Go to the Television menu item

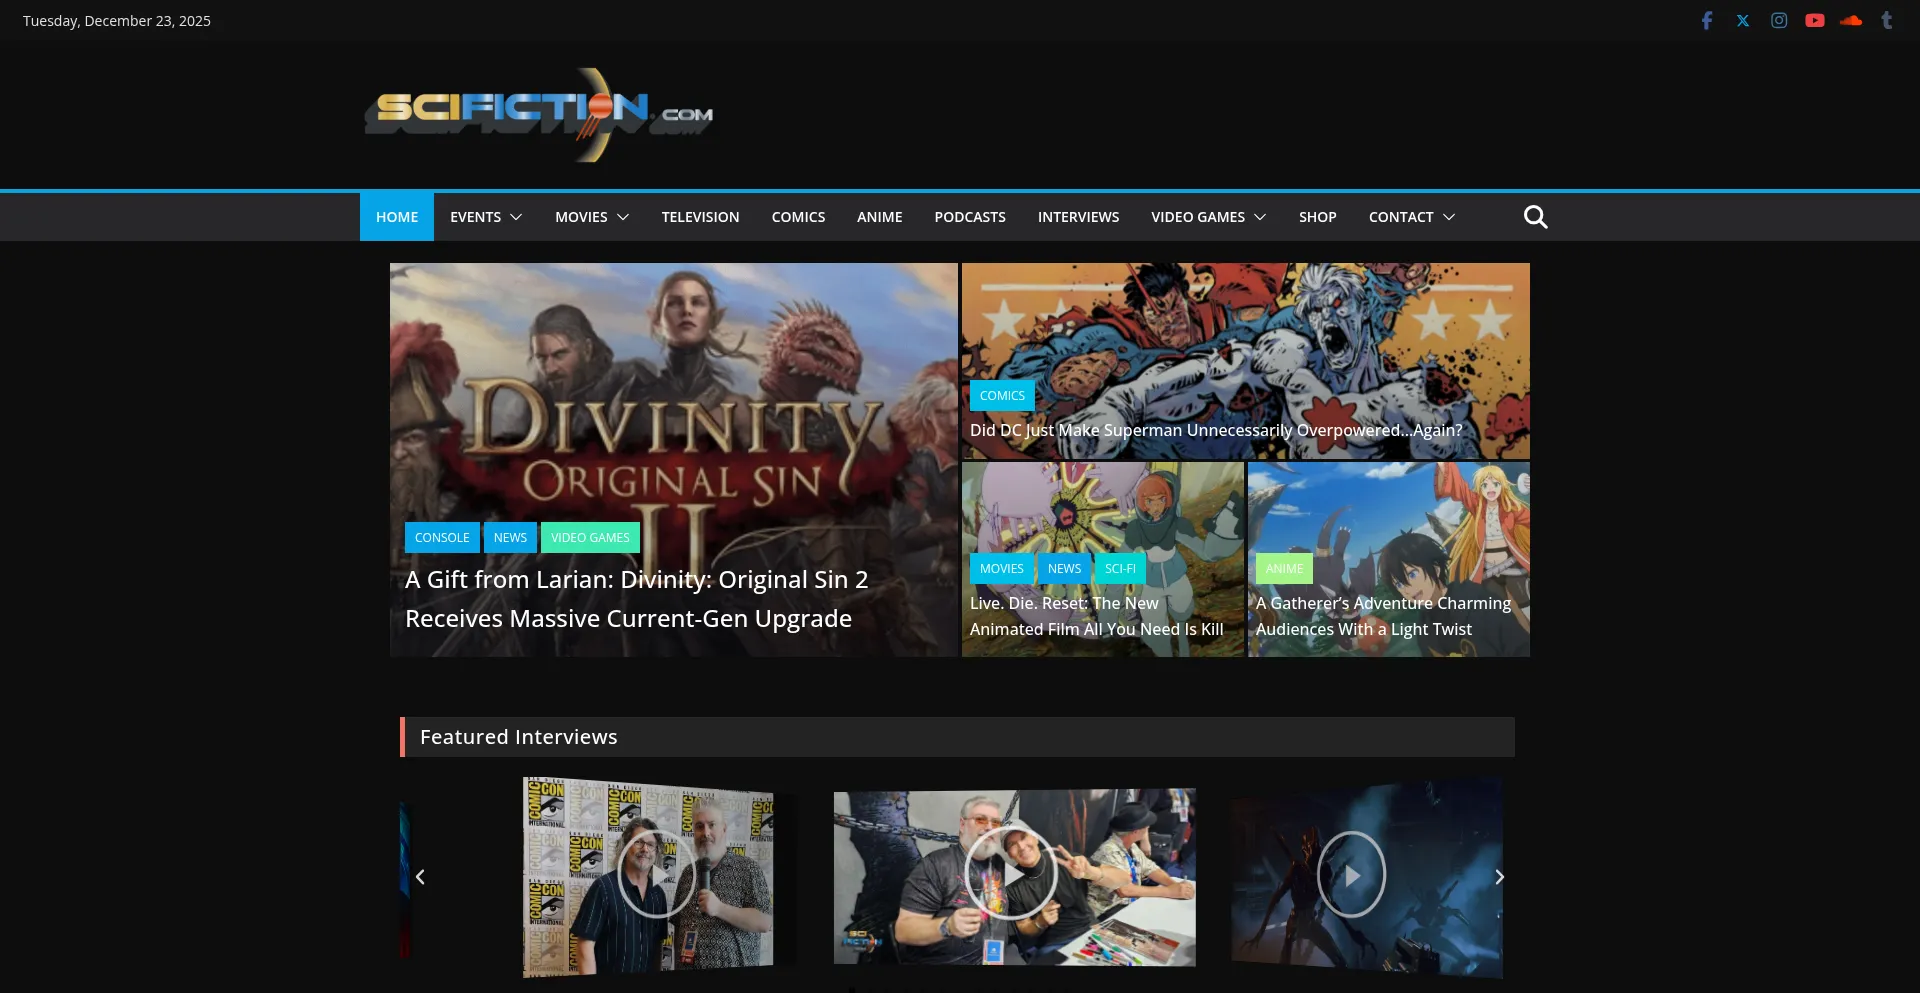coord(700,217)
